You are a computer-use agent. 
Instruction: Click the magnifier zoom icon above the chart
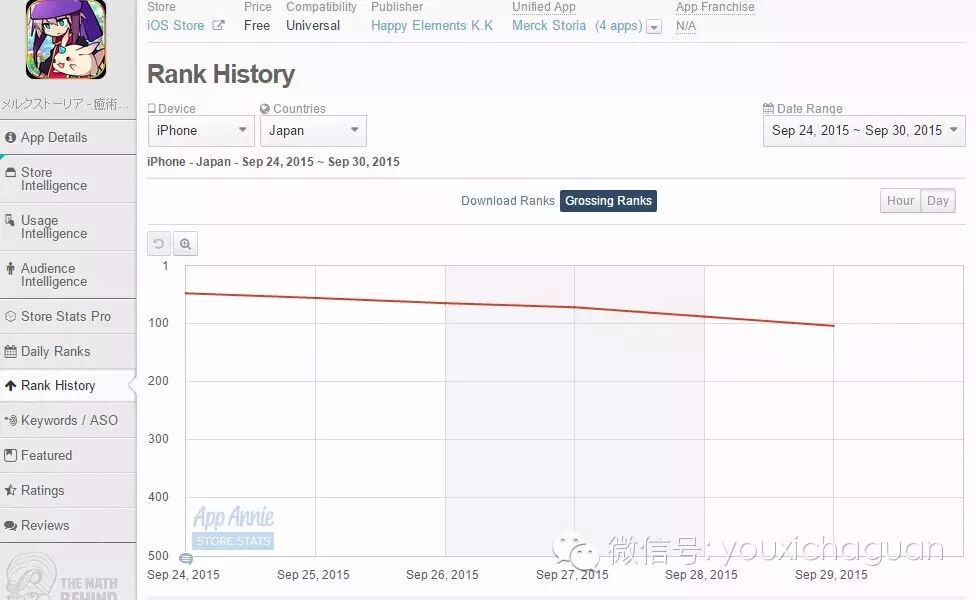(x=186, y=243)
